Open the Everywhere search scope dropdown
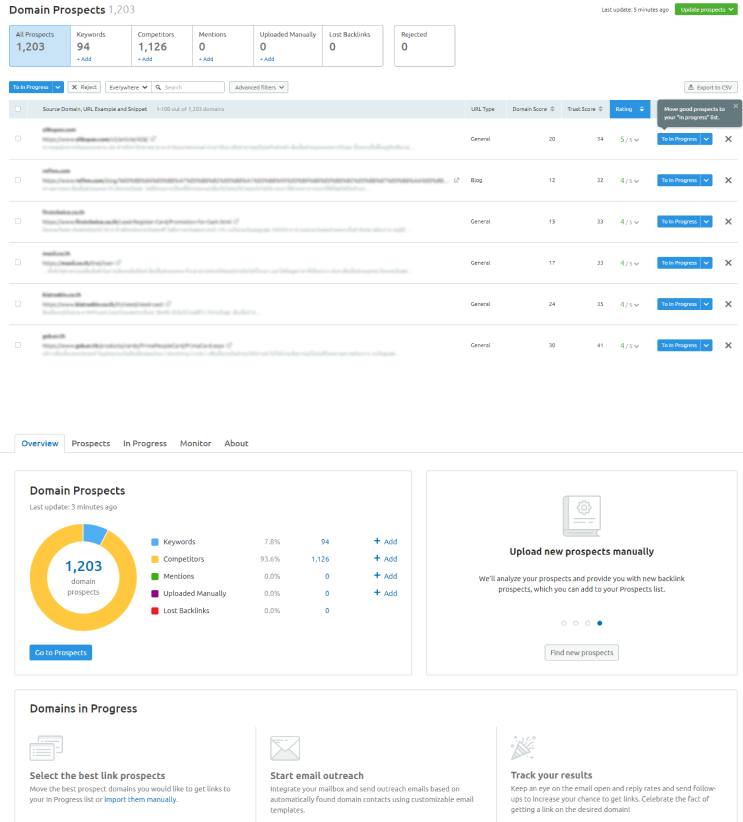 click(129, 88)
